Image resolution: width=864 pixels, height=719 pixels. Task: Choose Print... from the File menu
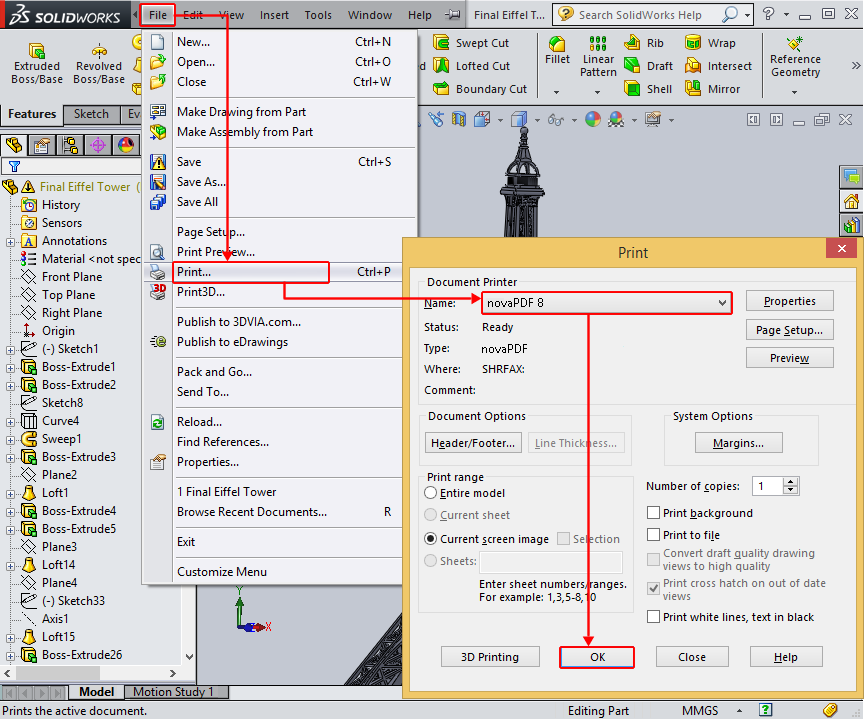pyautogui.click(x=251, y=272)
